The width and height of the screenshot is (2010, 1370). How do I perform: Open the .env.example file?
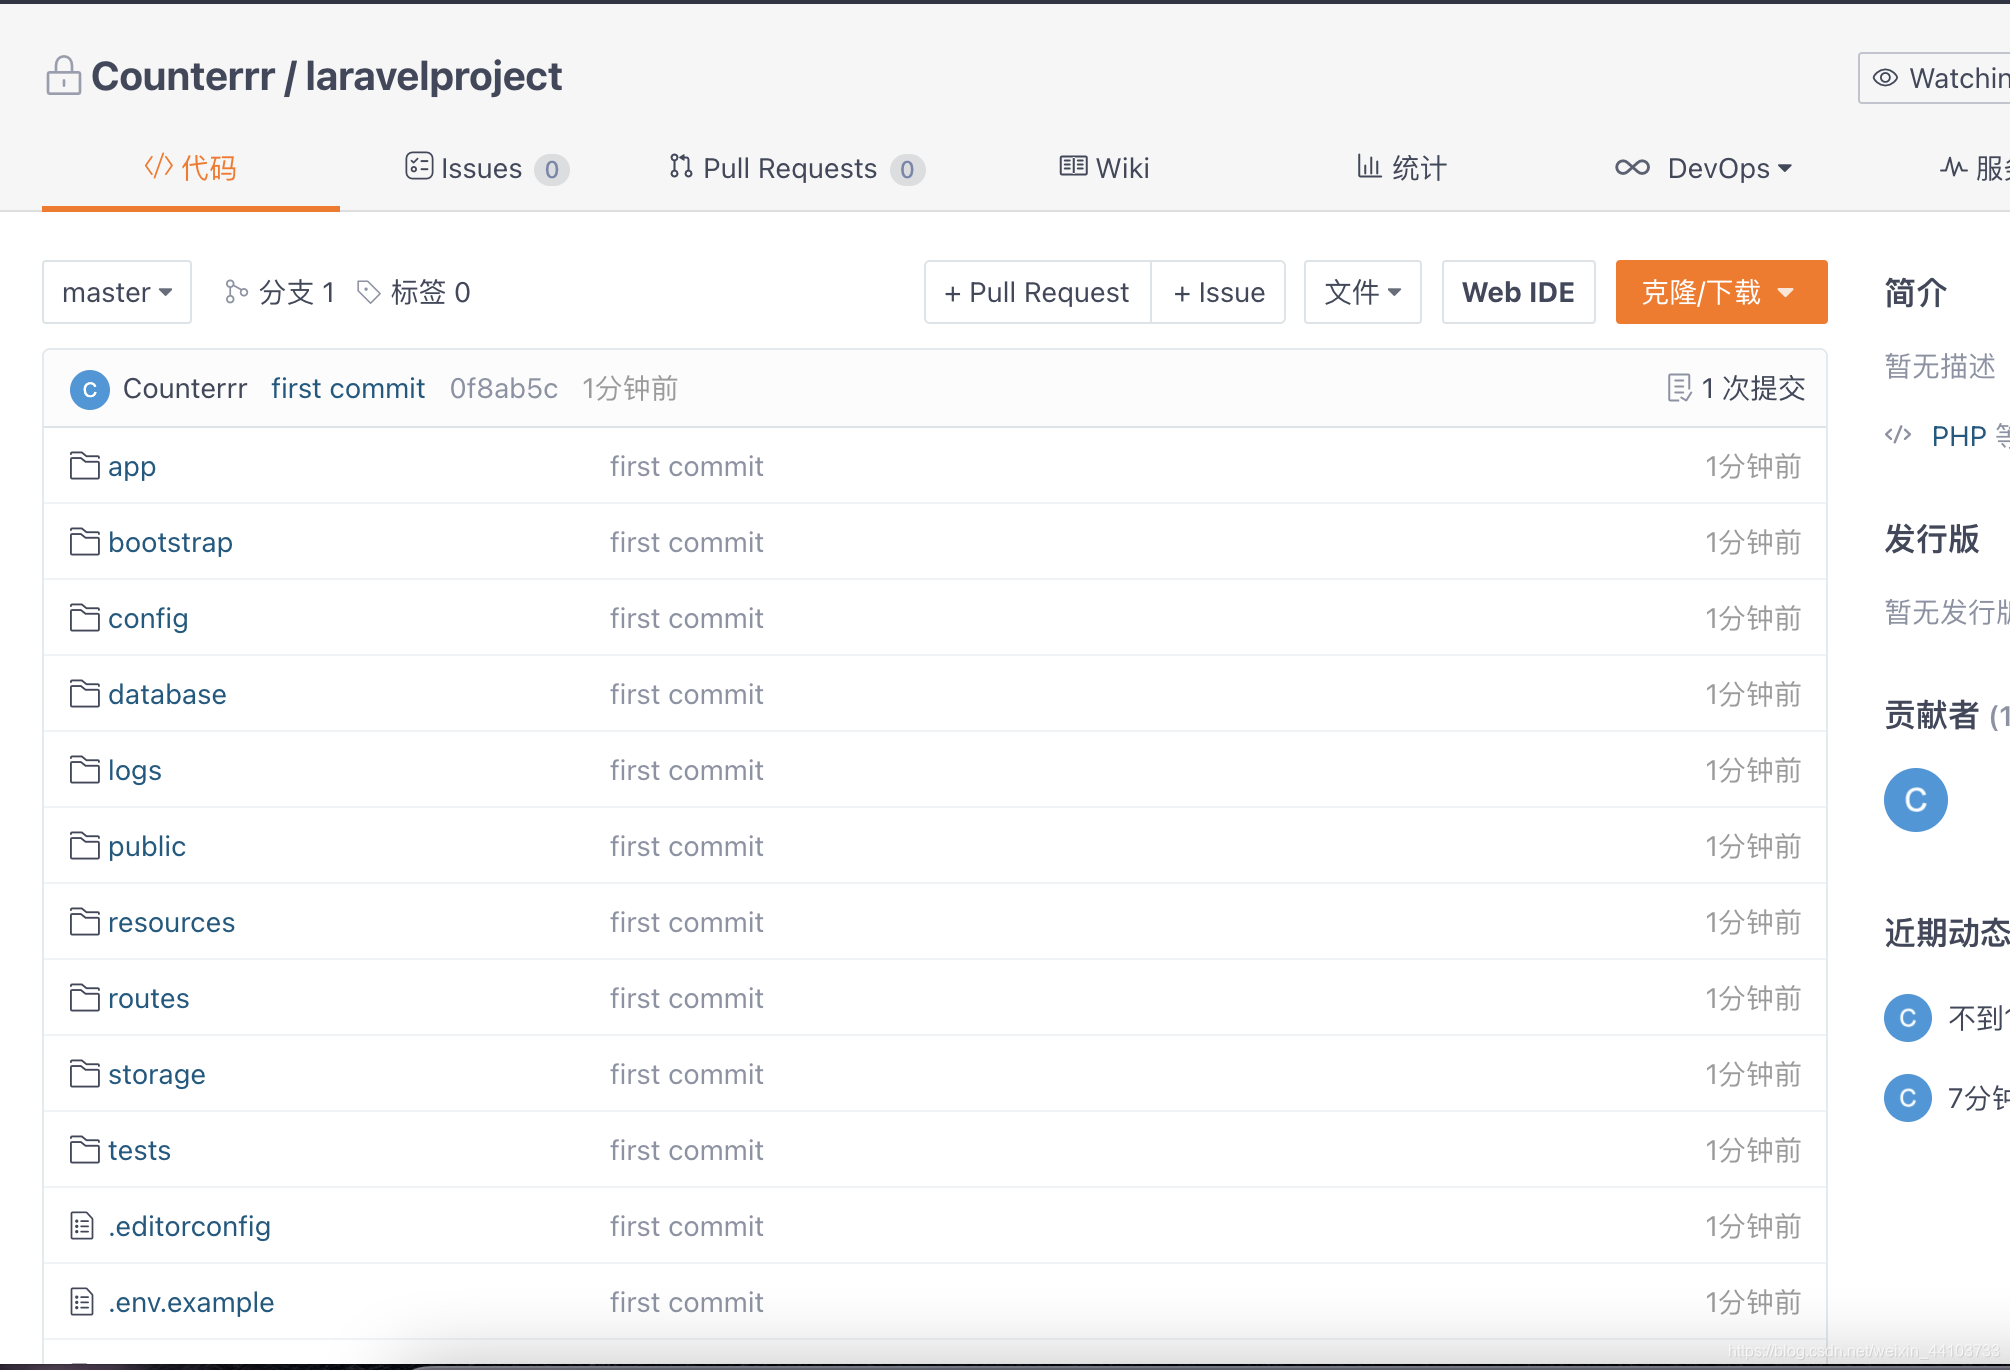[191, 1302]
